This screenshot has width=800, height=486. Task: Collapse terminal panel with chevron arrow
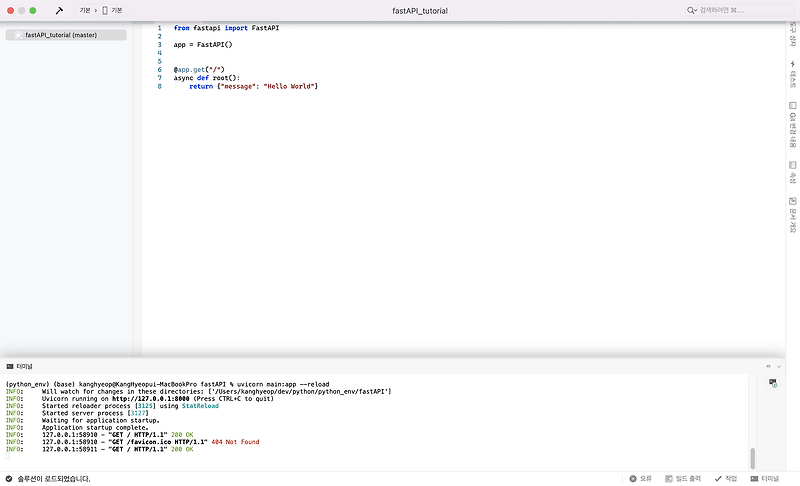click(779, 366)
